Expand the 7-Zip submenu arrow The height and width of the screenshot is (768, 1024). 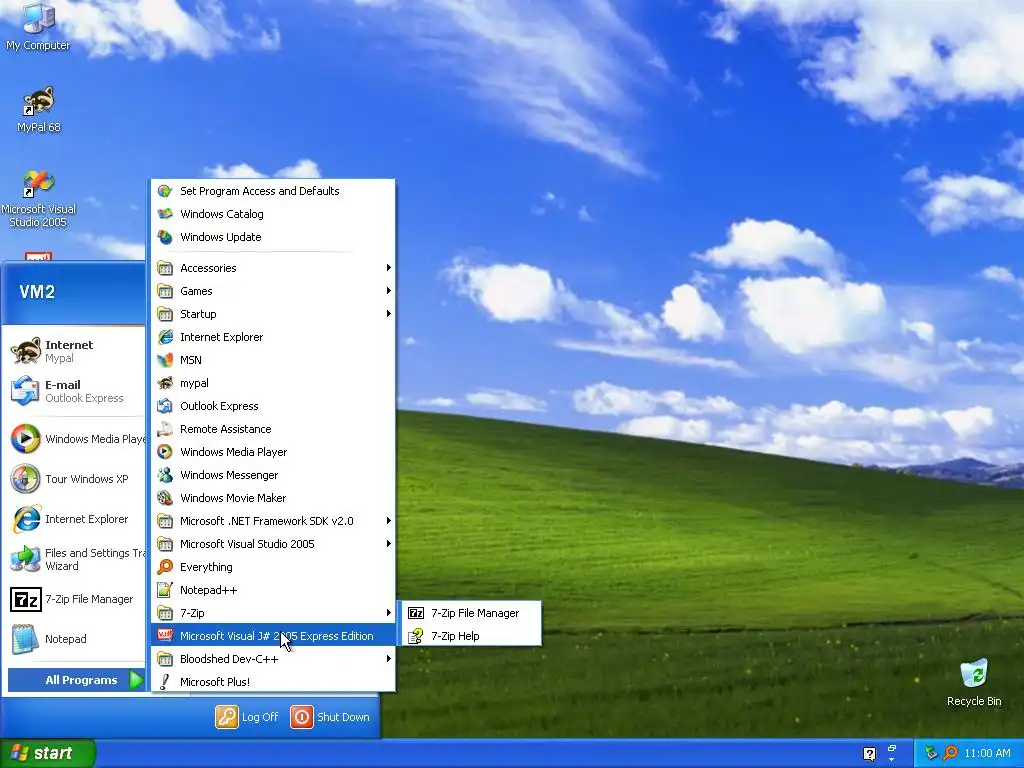click(x=389, y=613)
